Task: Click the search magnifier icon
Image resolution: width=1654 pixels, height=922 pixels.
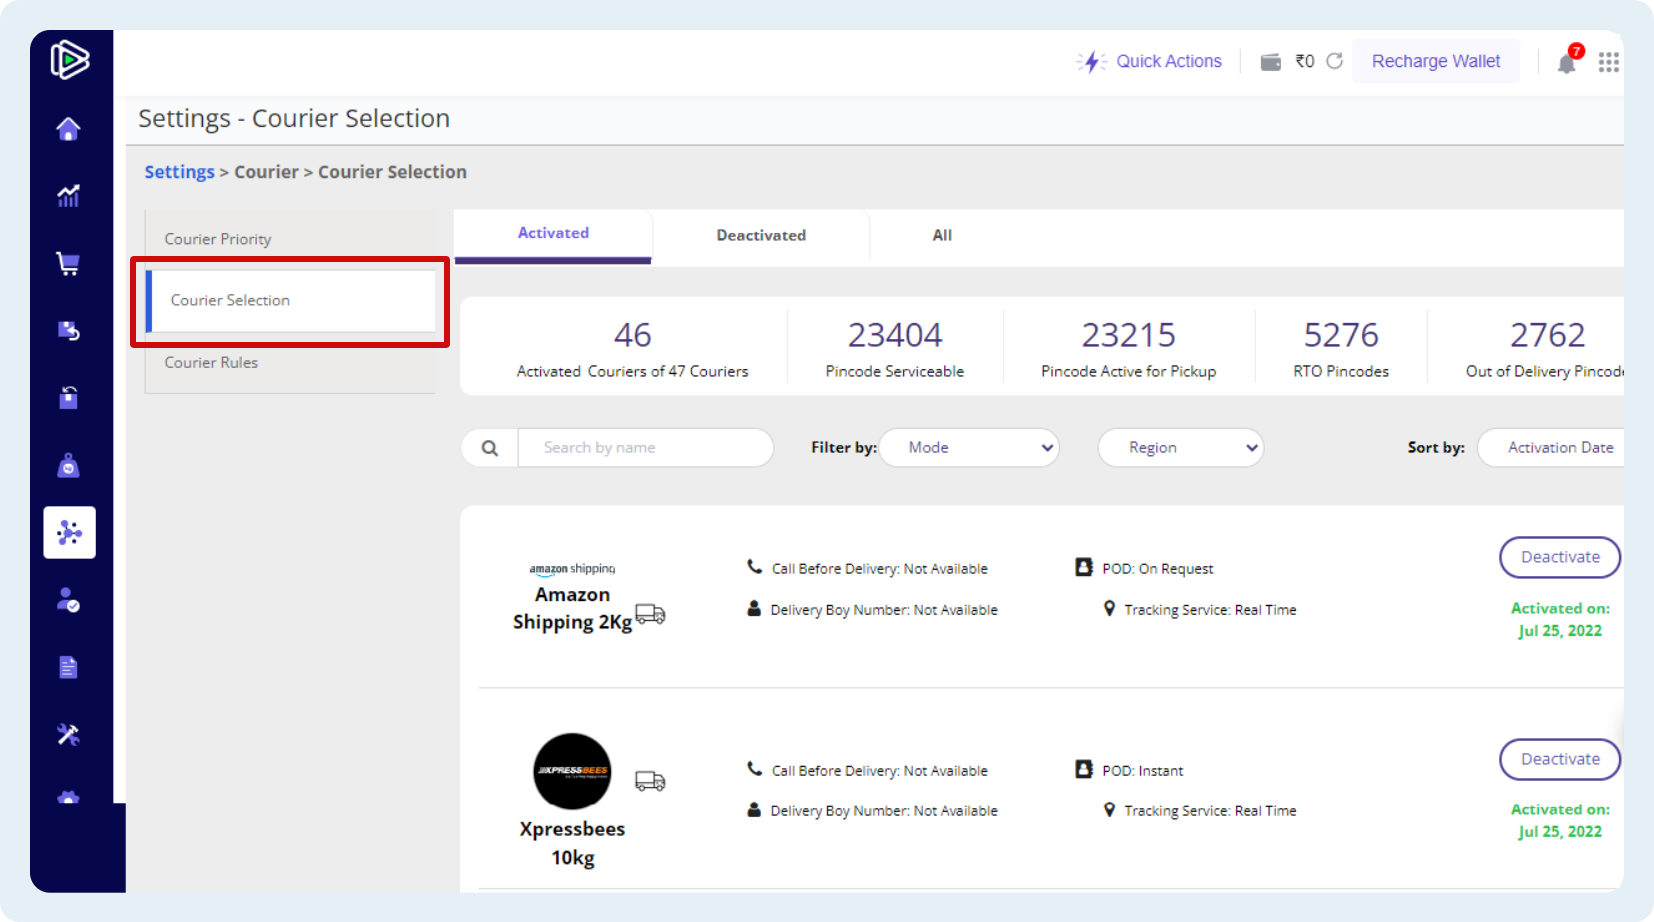Action: point(490,448)
